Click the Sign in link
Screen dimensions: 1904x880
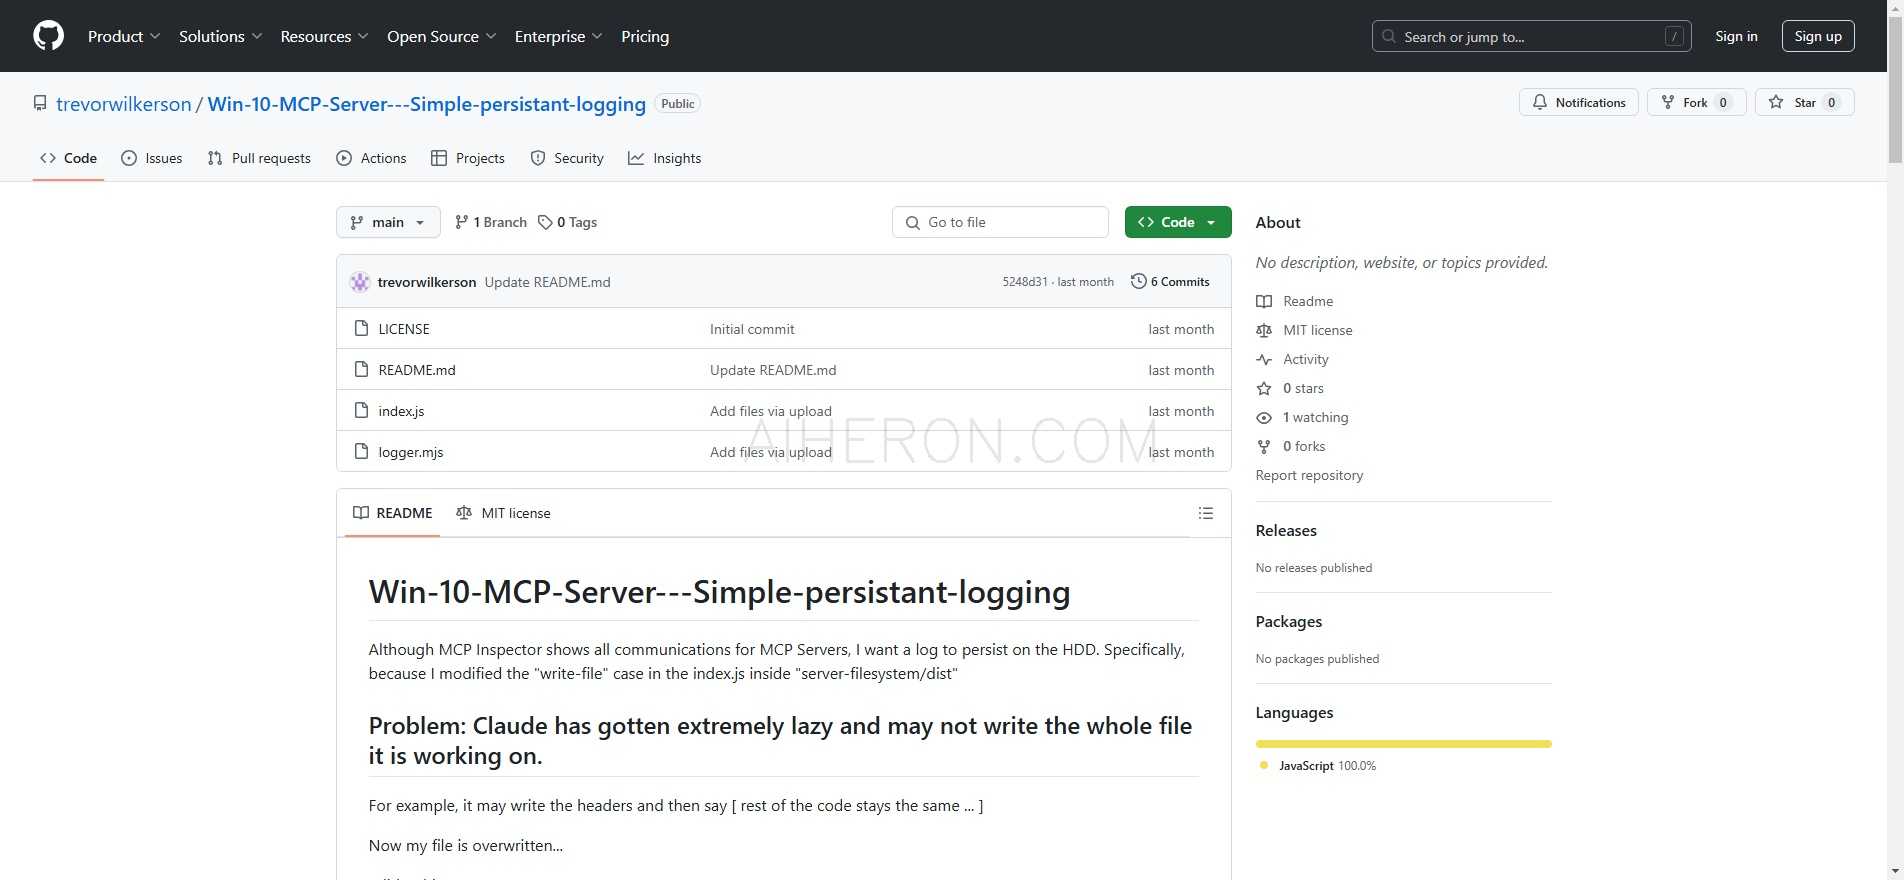(1736, 36)
